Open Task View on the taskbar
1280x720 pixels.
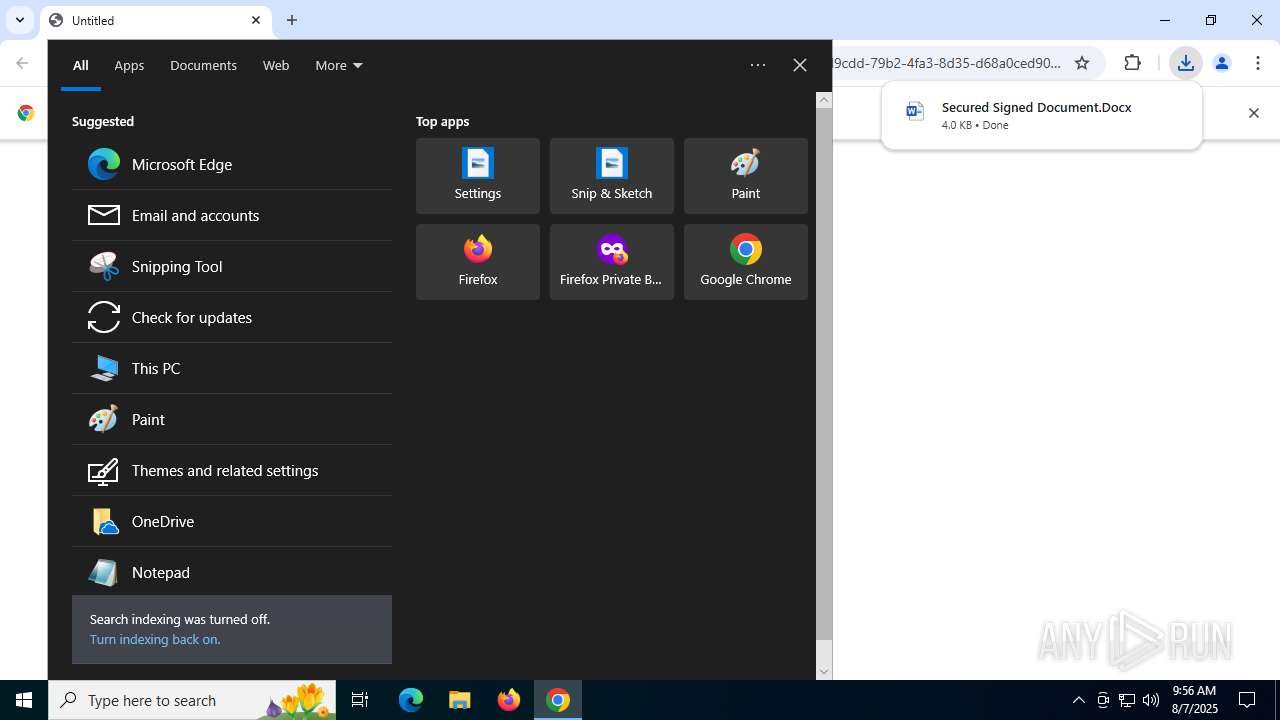360,700
